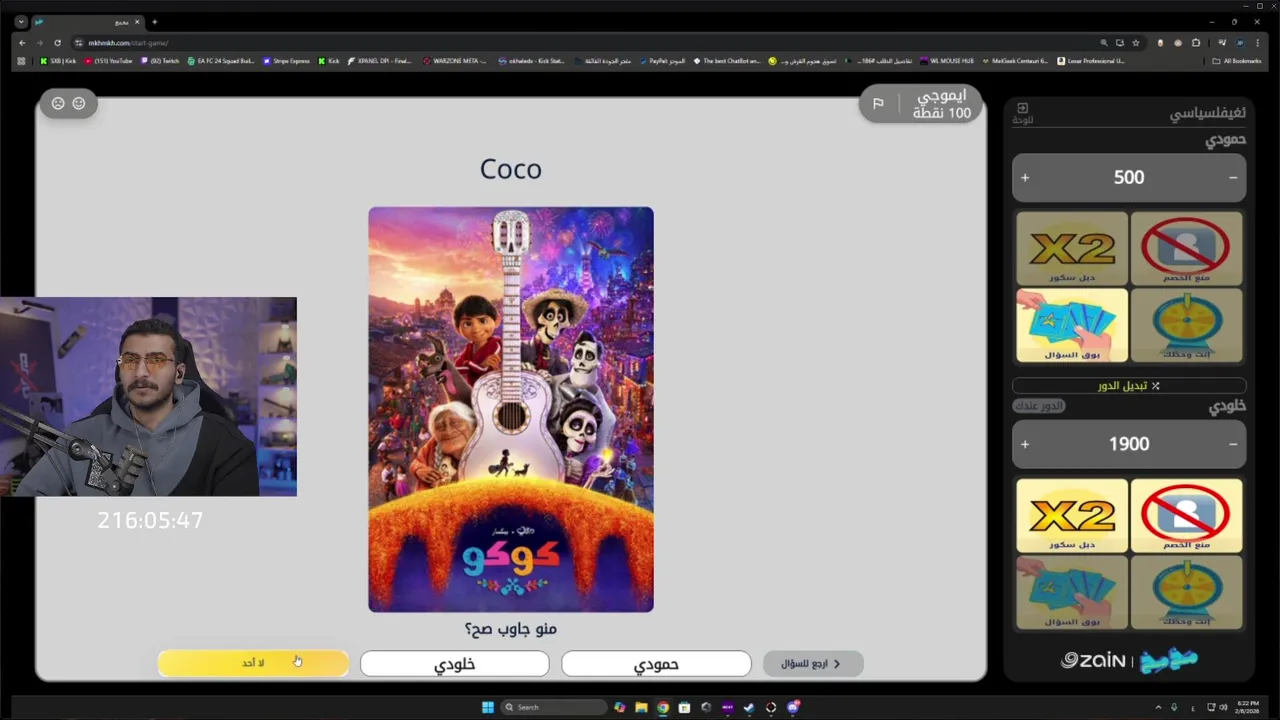The height and width of the screenshot is (720, 1280).
Task: Open the All Bookmarks folder
Action: (x=1236, y=61)
